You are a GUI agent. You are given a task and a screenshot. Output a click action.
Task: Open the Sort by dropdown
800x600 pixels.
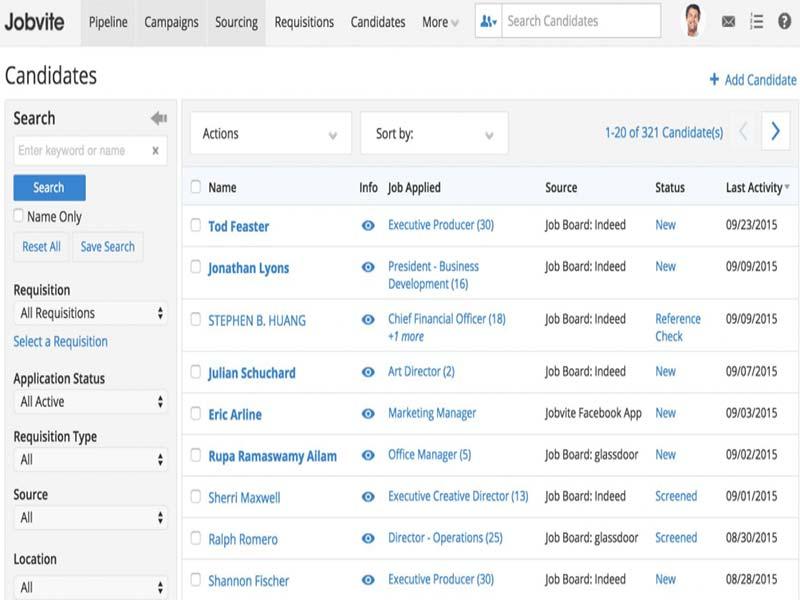tap(434, 134)
